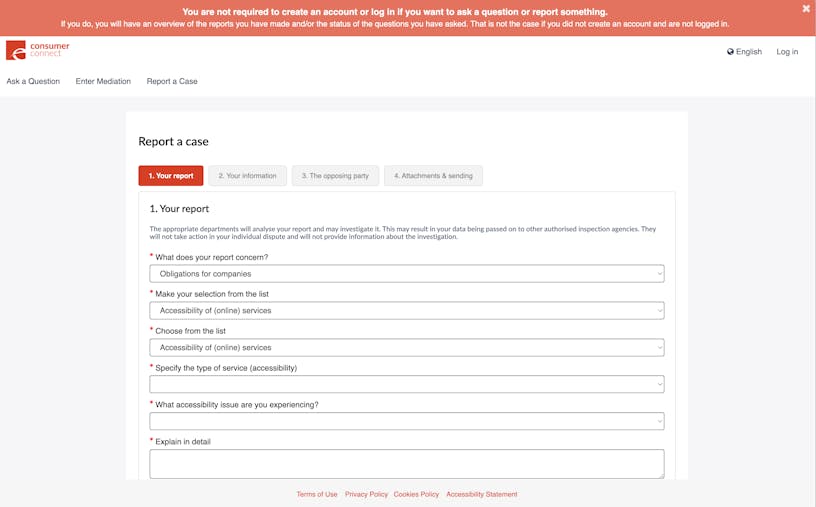
Task: Open the 'What does your report concern?' dropdown
Action: pyautogui.click(x=407, y=274)
